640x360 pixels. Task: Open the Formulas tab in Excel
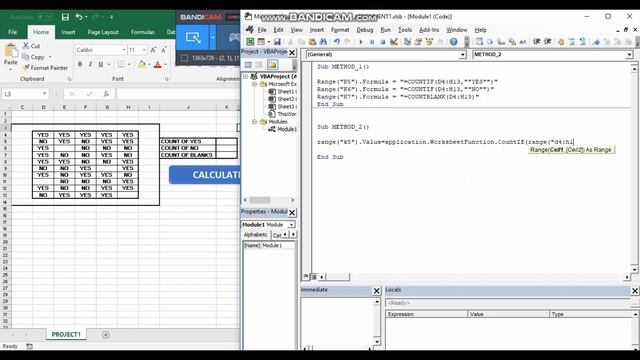(142, 32)
